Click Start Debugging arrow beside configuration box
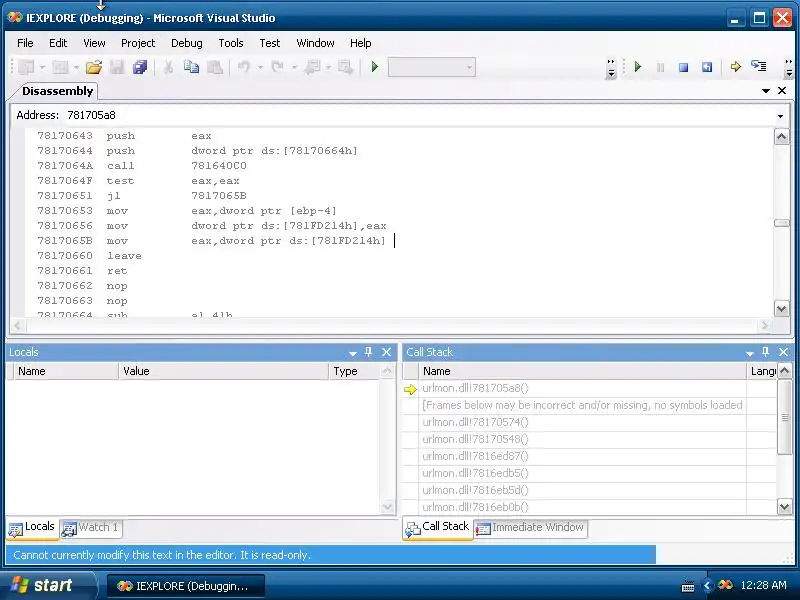Image resolution: width=800 pixels, height=600 pixels. 374,67
